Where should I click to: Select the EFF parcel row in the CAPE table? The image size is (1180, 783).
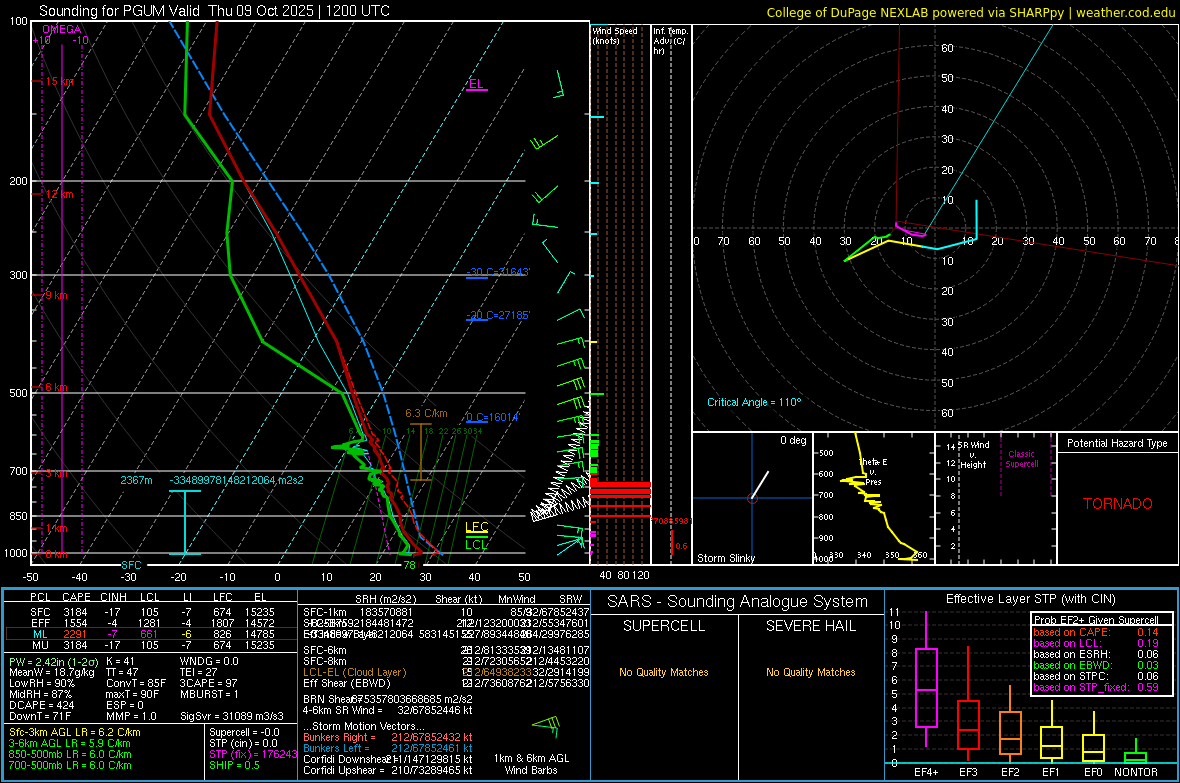click(x=152, y=623)
